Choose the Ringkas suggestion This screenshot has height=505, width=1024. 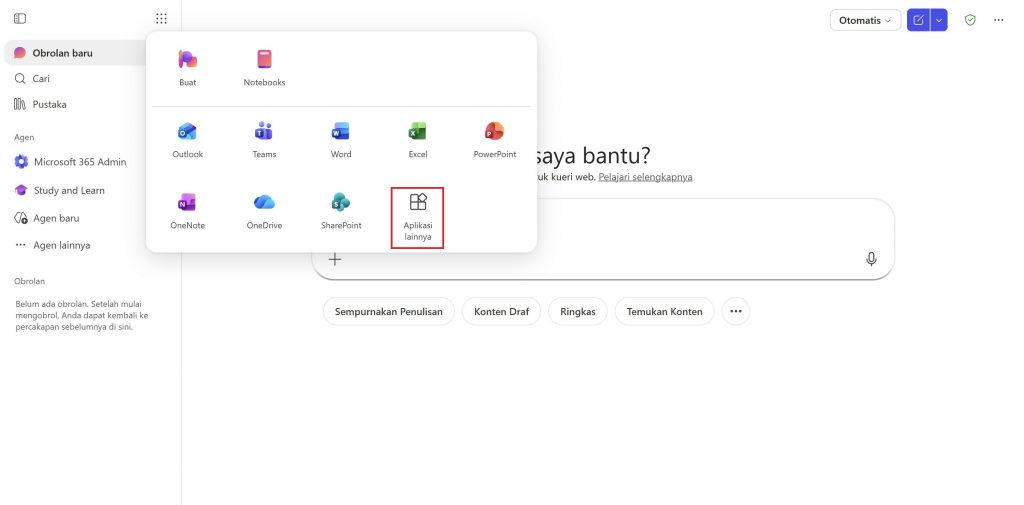tap(578, 312)
